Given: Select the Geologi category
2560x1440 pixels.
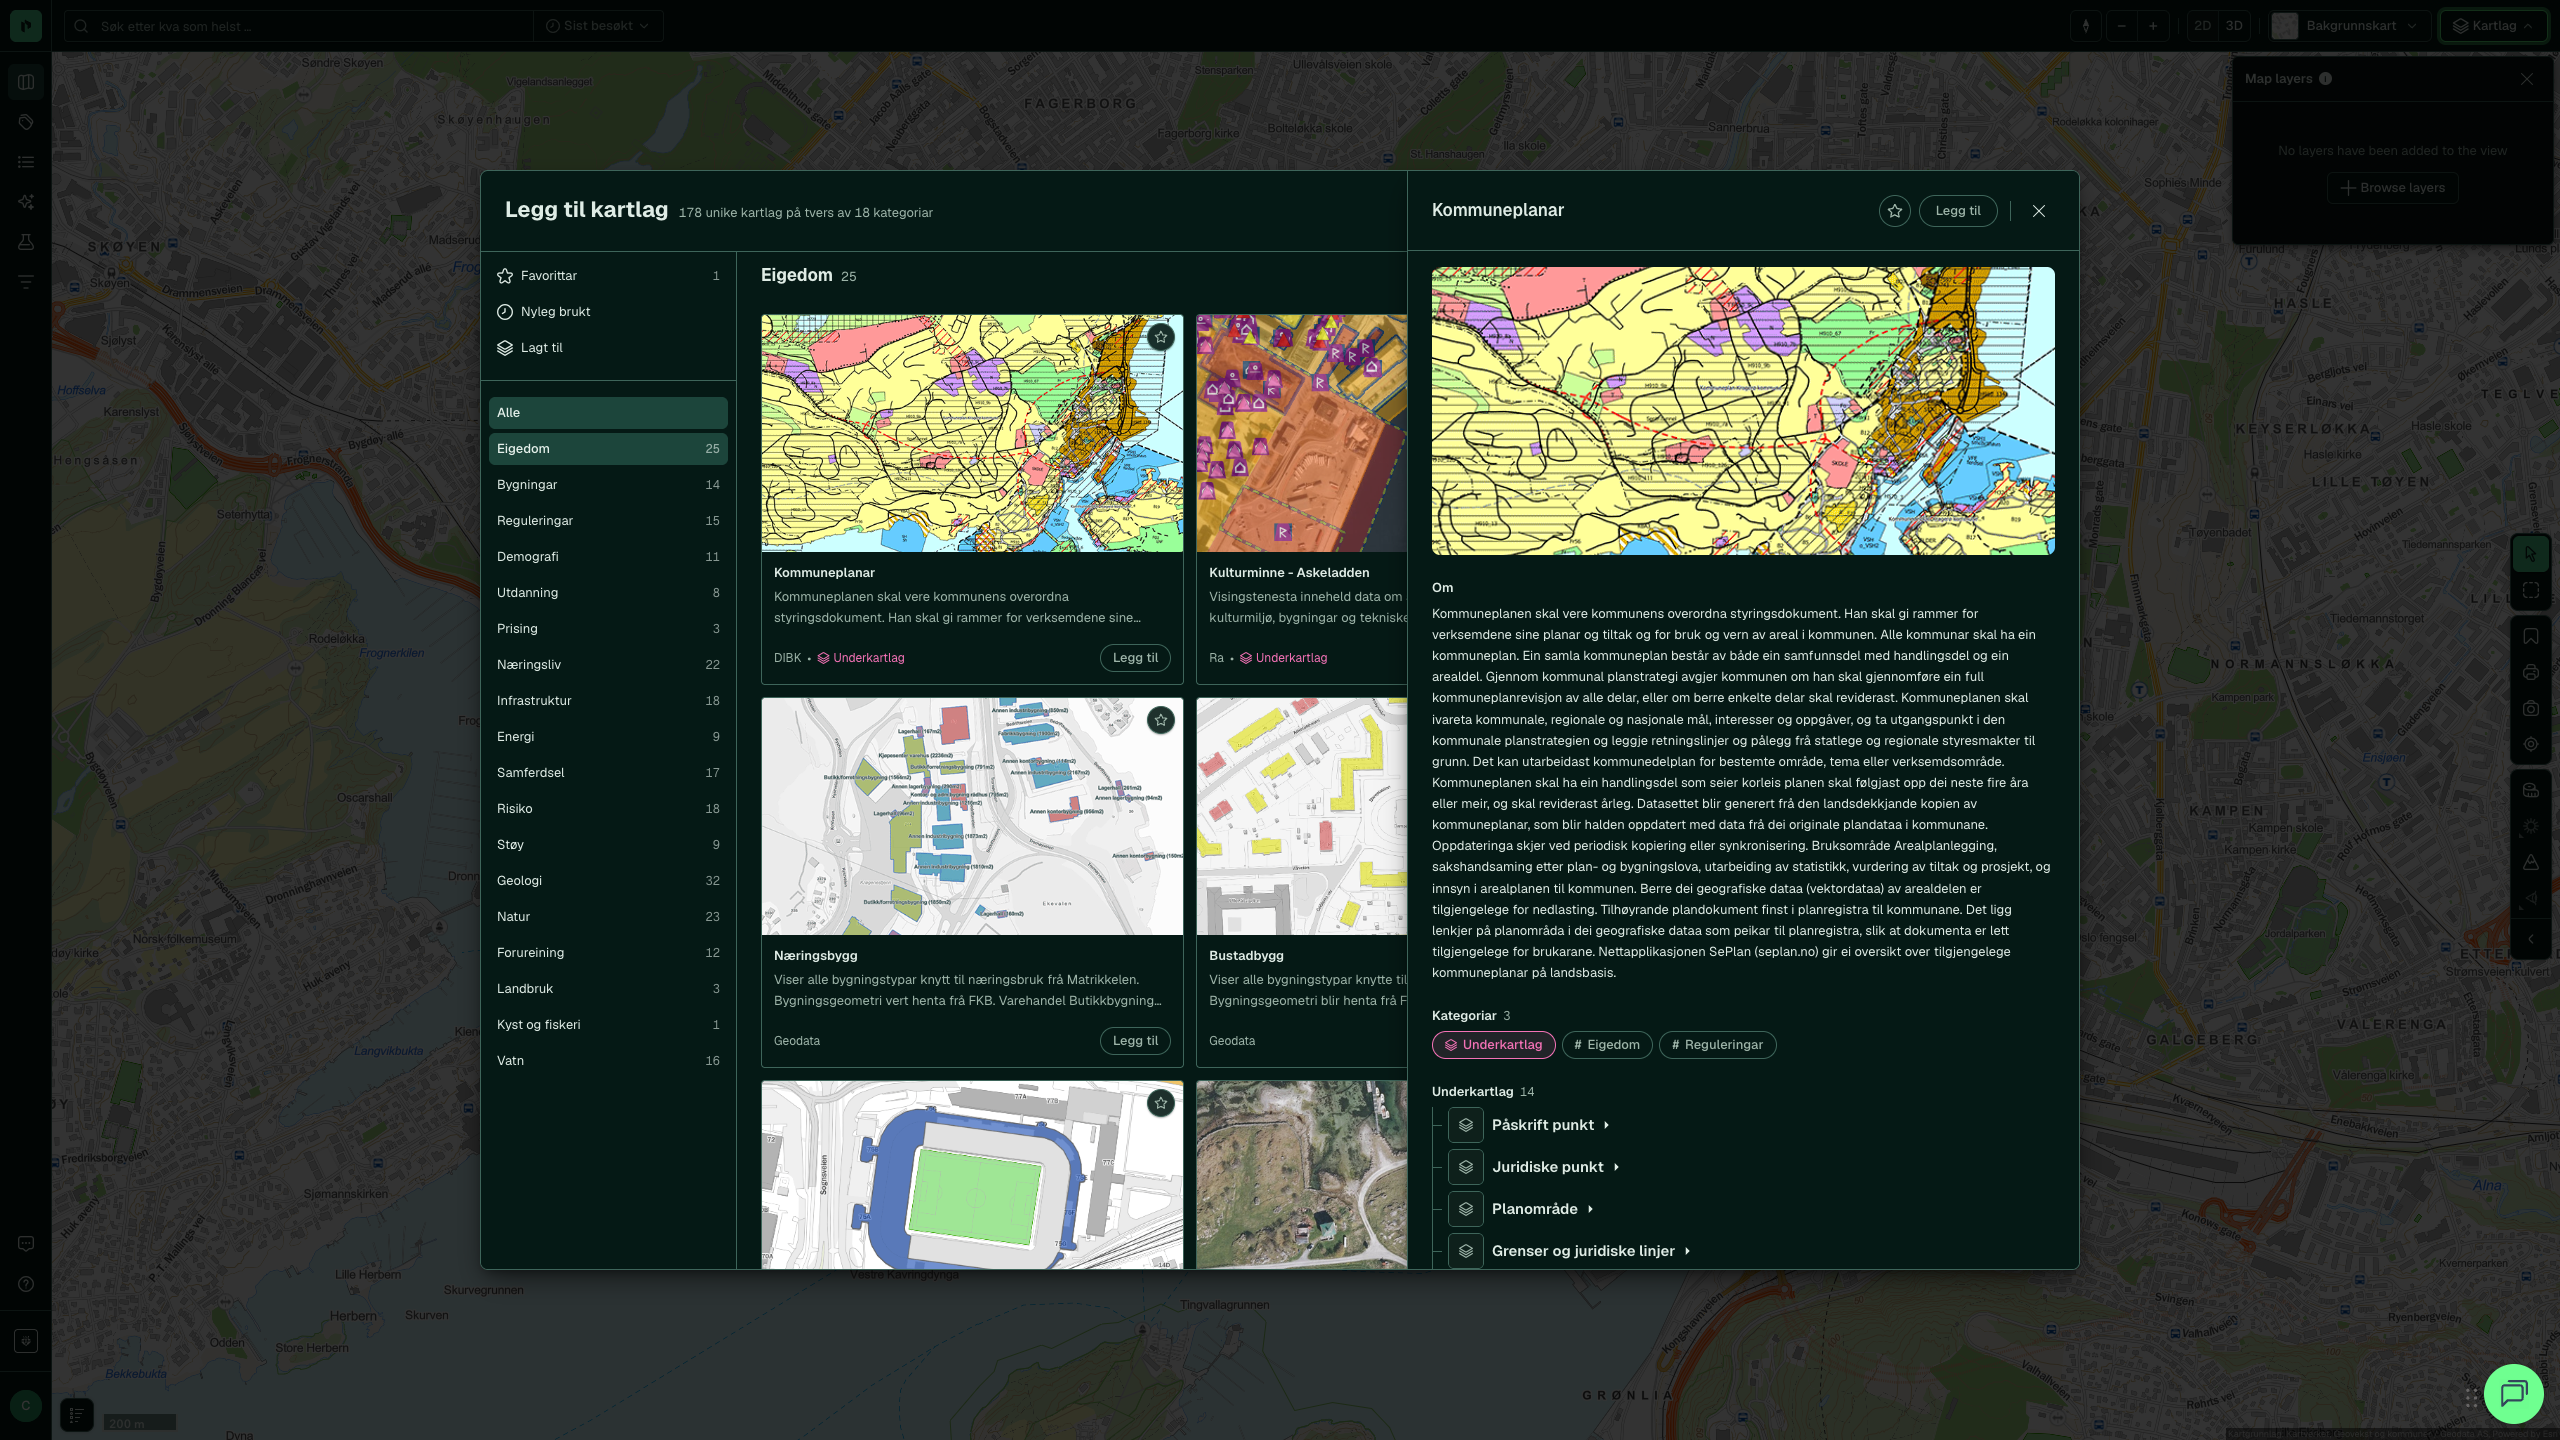Looking at the screenshot, I should pyautogui.click(x=608, y=881).
